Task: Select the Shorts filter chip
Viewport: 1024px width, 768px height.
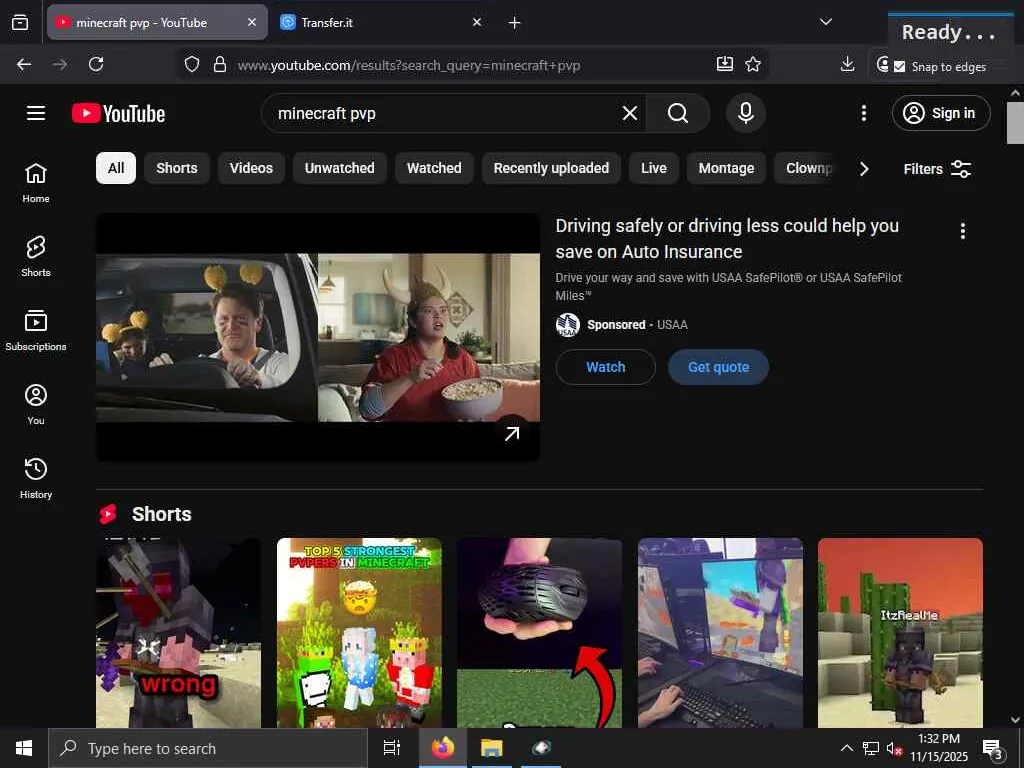Action: tap(176, 168)
